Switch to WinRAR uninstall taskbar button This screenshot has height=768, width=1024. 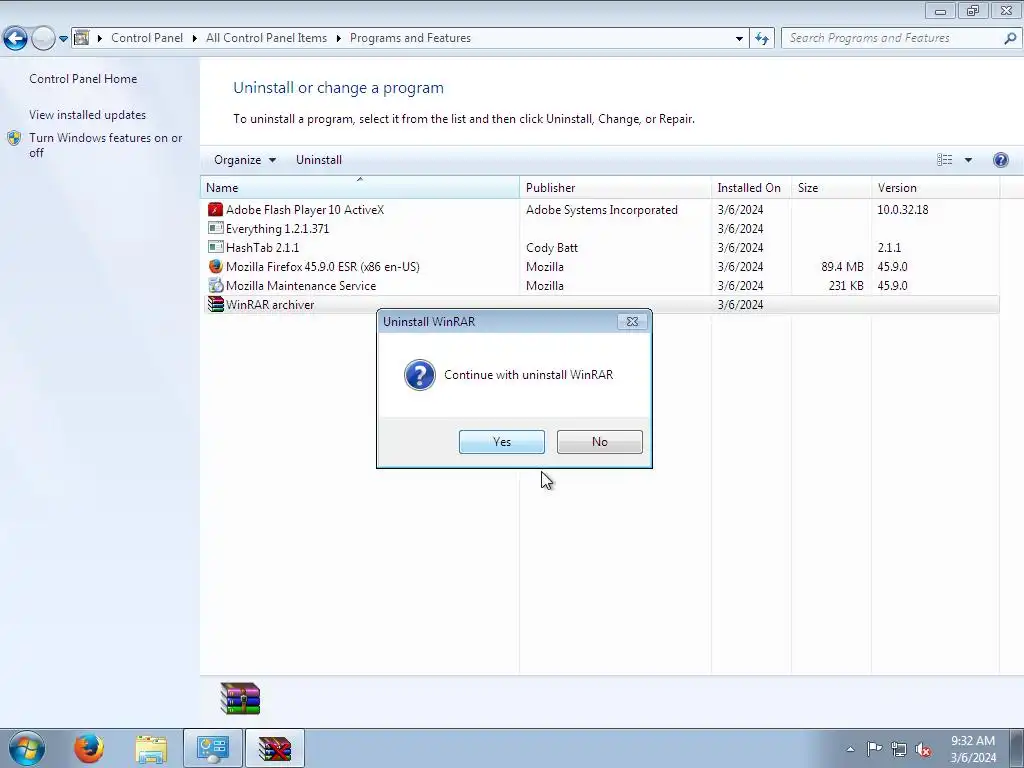coord(274,748)
